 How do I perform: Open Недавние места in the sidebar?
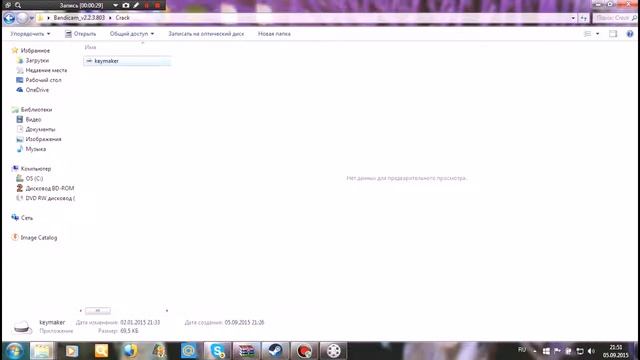pos(46,70)
